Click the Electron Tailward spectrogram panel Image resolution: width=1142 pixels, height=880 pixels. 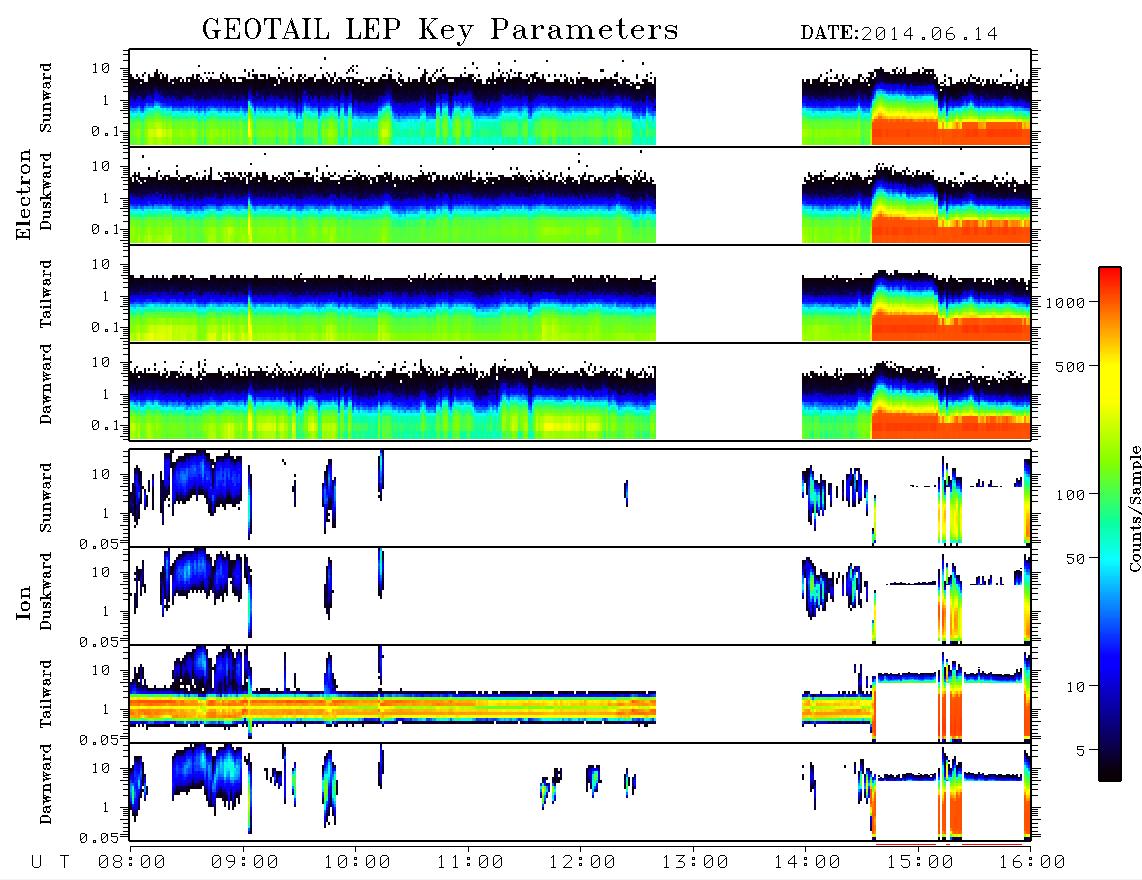click(x=580, y=294)
